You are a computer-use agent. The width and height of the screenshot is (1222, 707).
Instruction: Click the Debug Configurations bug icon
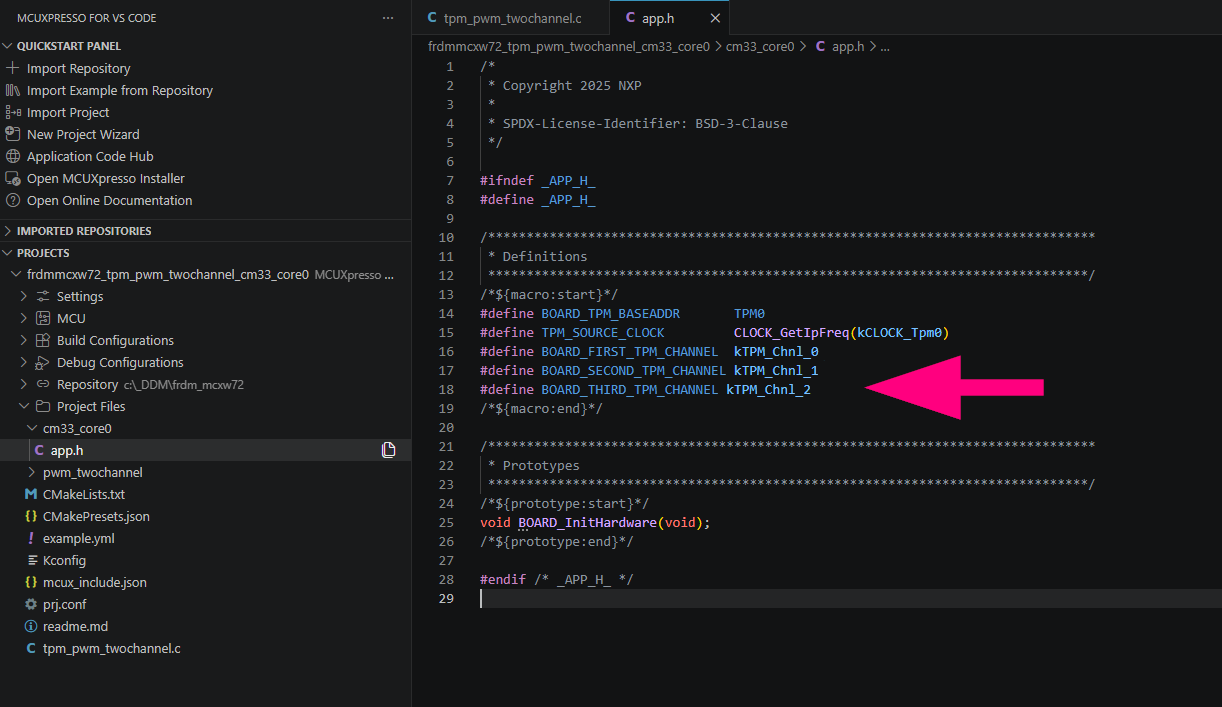pos(43,362)
